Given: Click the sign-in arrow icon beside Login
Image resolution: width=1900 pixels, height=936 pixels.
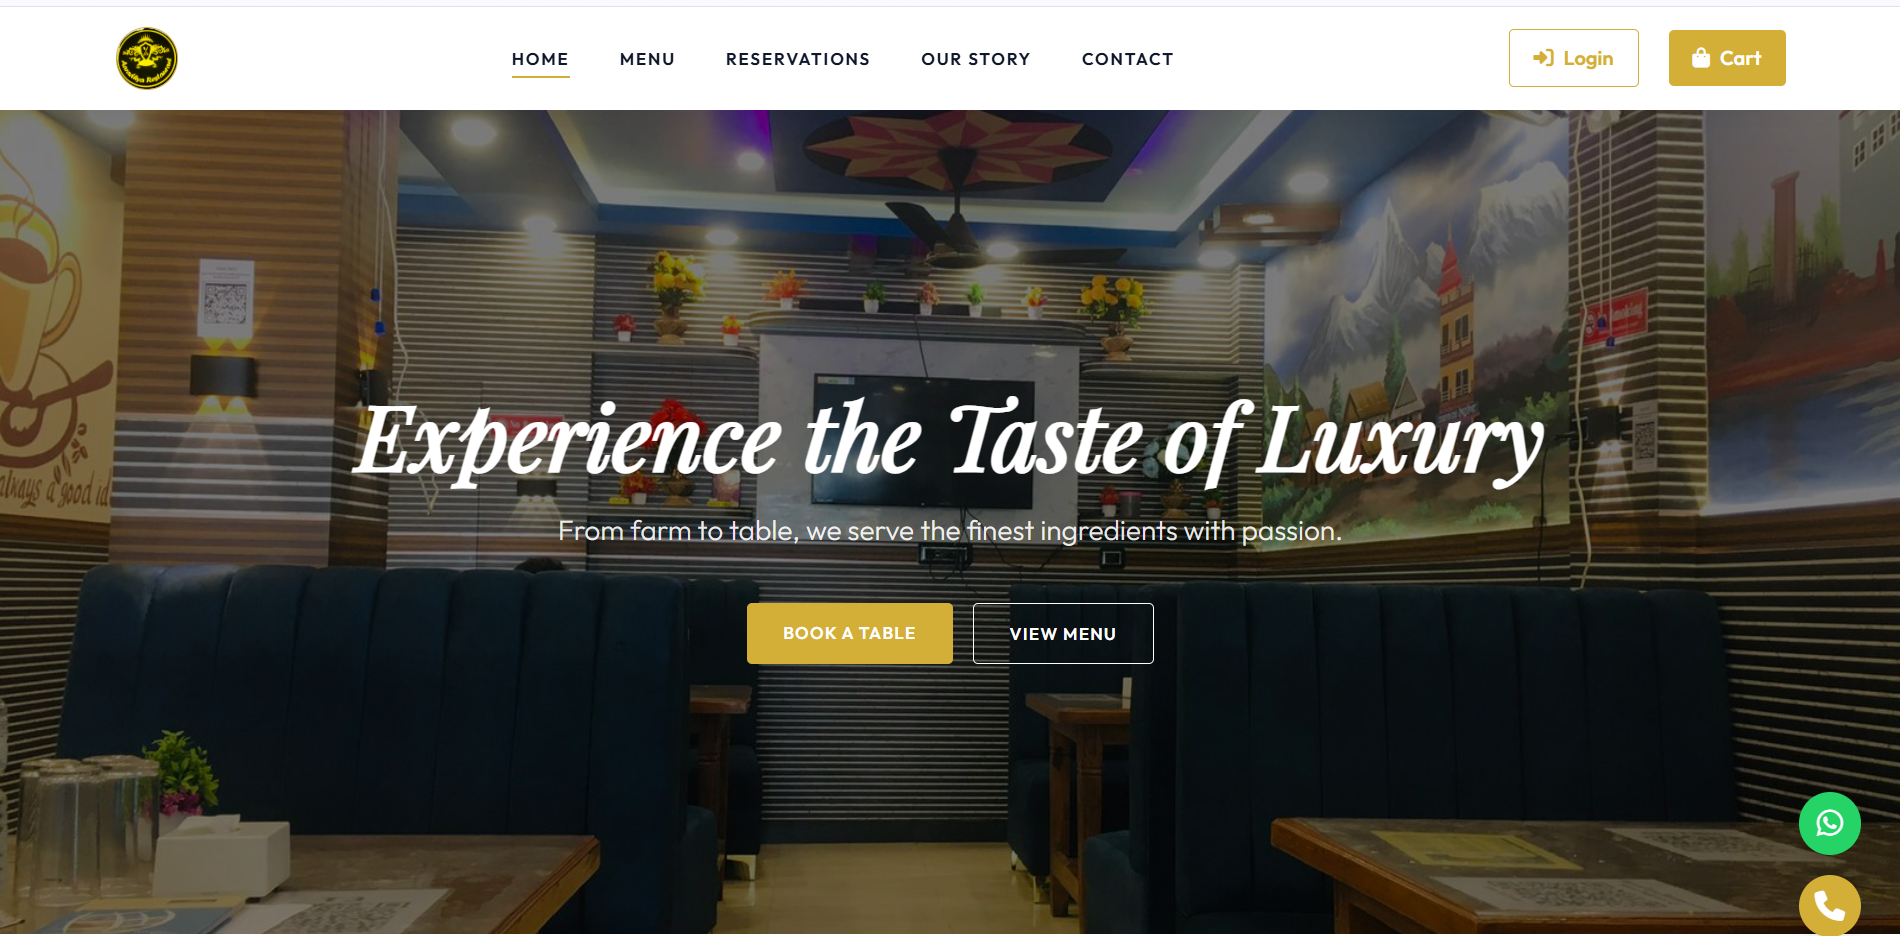Looking at the screenshot, I should pyautogui.click(x=1543, y=58).
